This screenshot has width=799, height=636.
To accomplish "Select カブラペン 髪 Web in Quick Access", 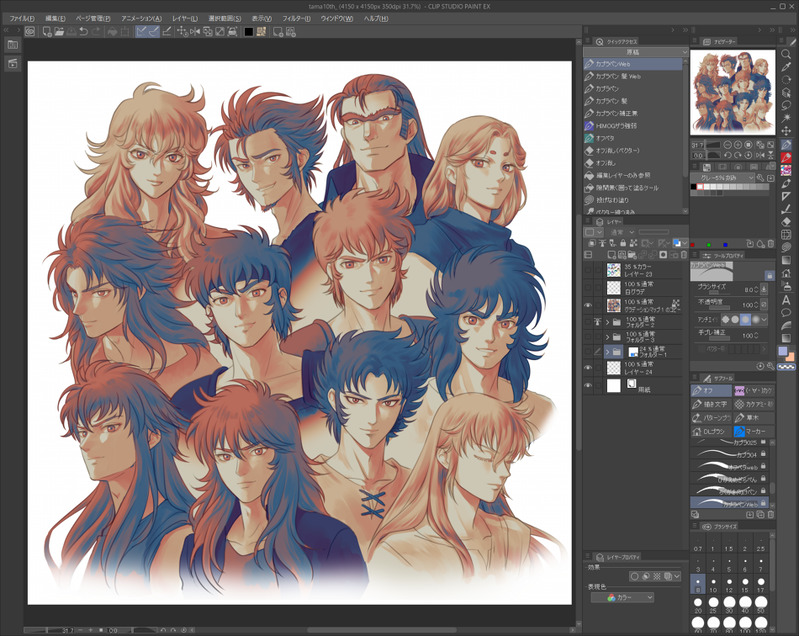I will [634, 76].
